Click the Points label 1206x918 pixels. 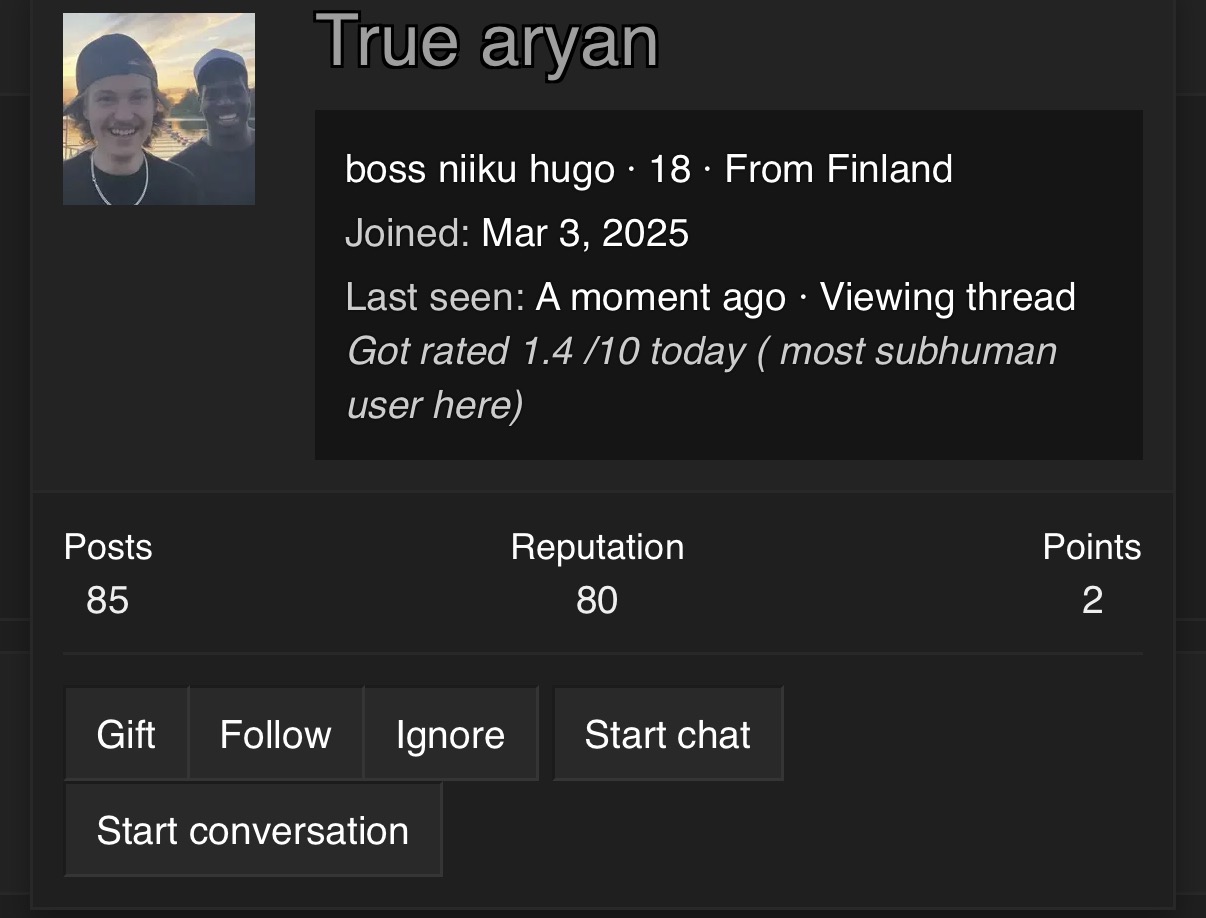pyautogui.click(x=1091, y=547)
